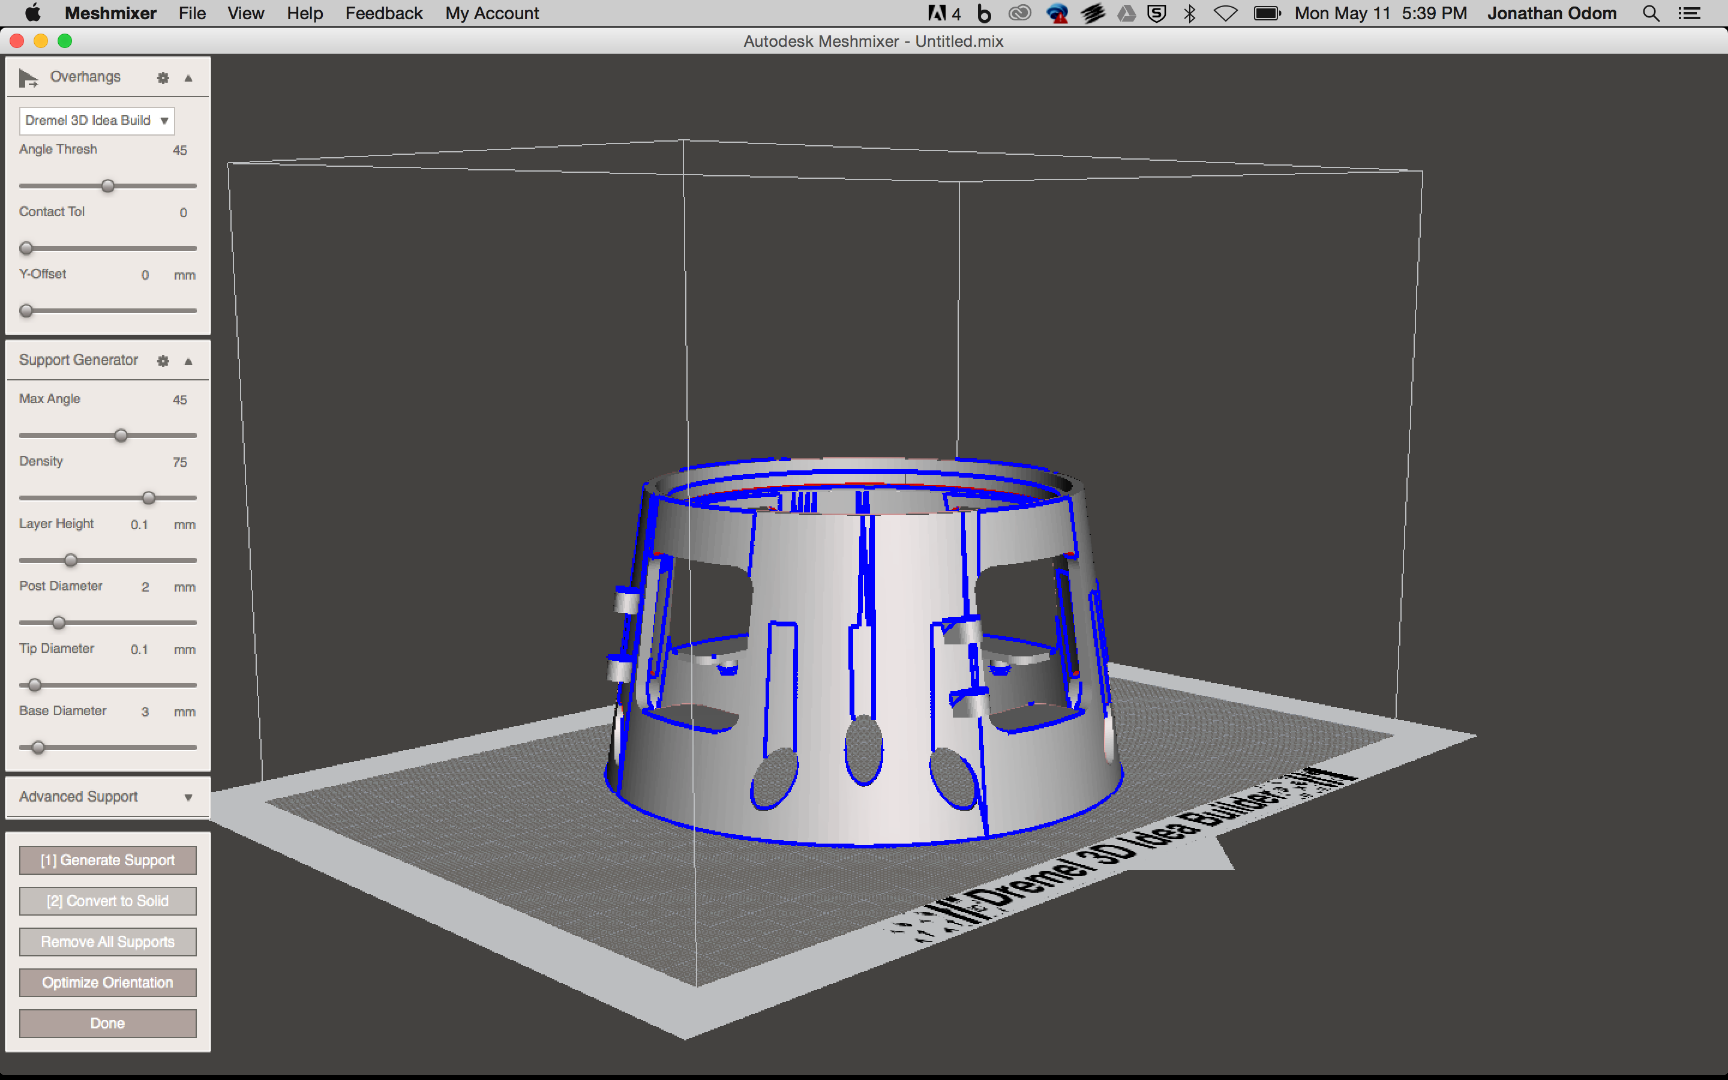Check the battery status icon

pos(1267,13)
